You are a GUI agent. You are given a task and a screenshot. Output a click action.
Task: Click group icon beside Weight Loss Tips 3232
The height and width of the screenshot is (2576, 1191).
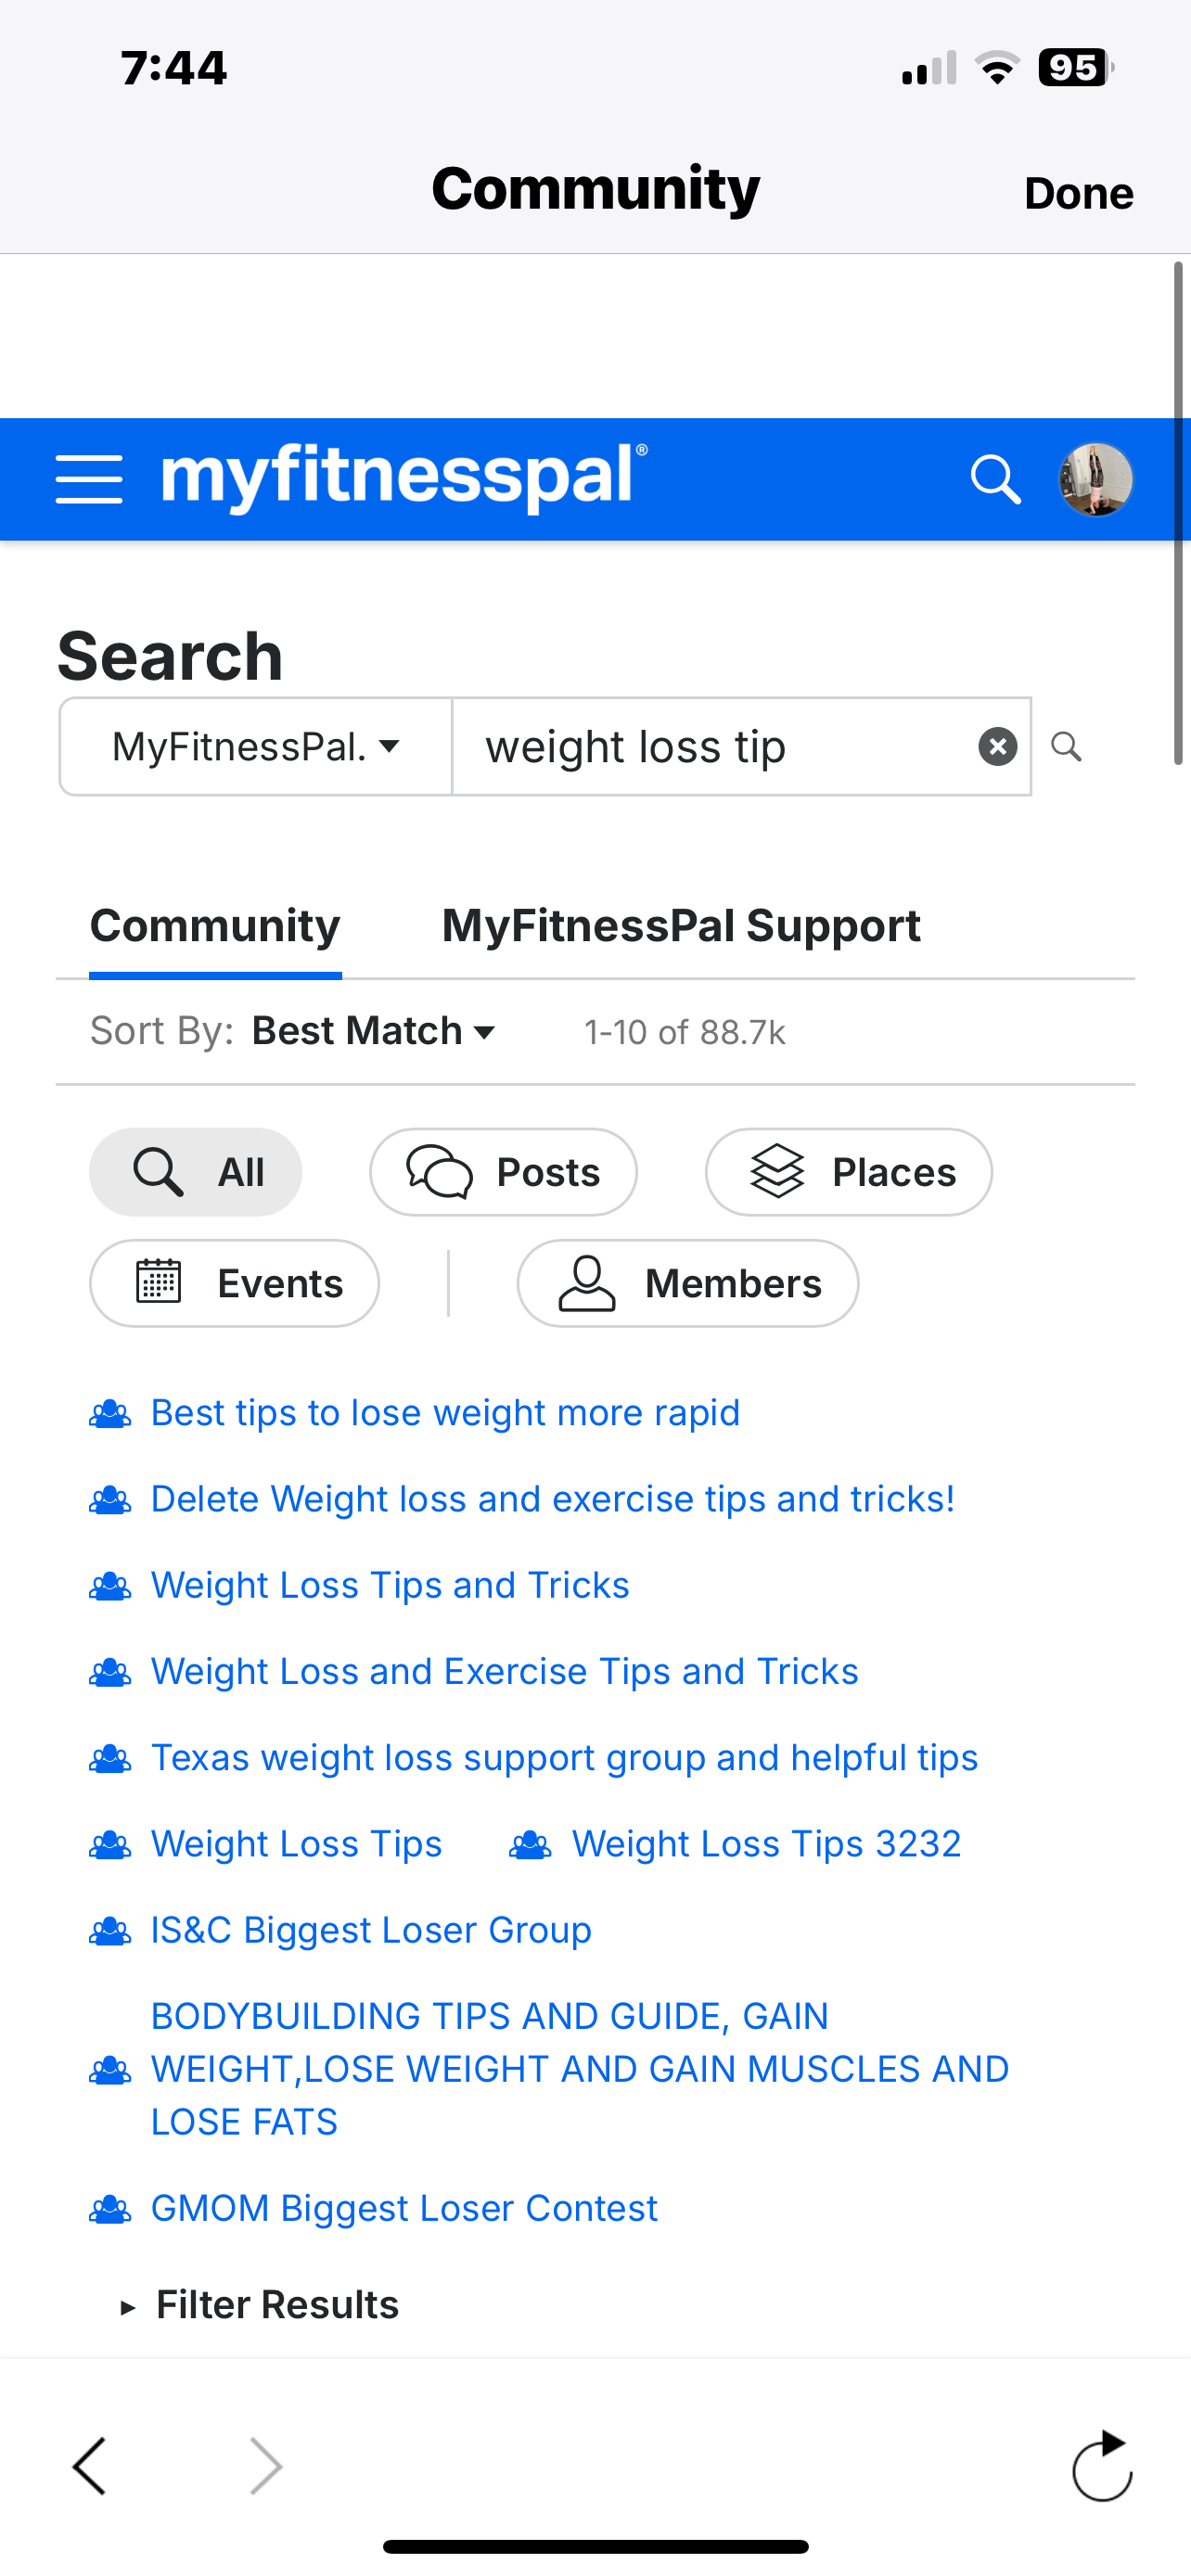[530, 1845]
